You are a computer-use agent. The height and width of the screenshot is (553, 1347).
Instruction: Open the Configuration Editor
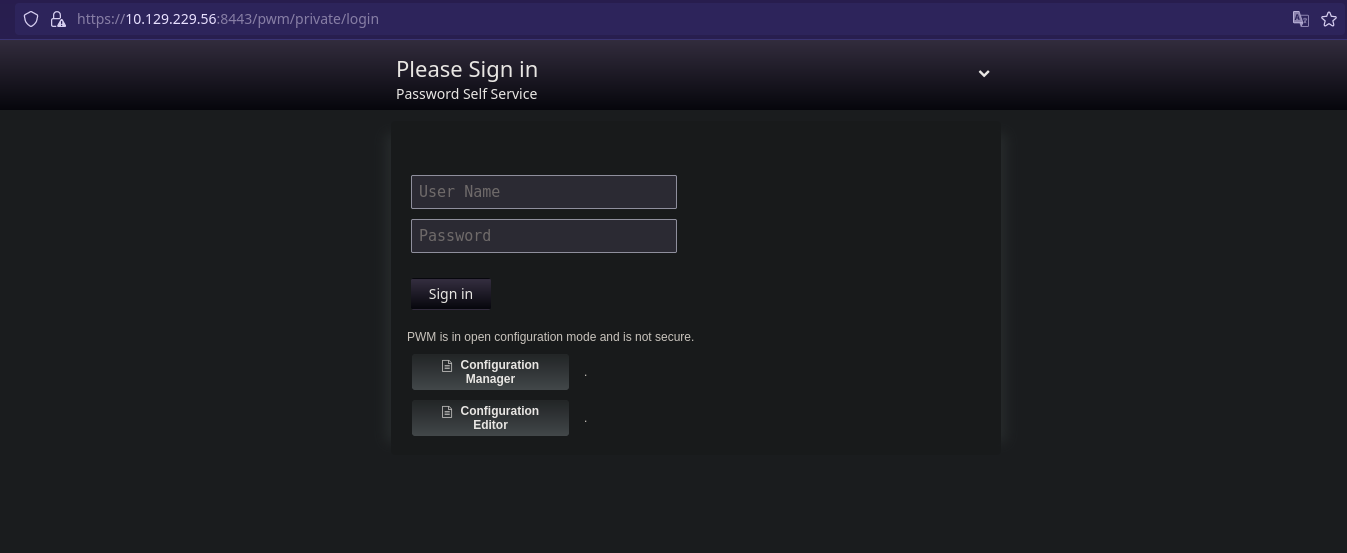(x=490, y=418)
